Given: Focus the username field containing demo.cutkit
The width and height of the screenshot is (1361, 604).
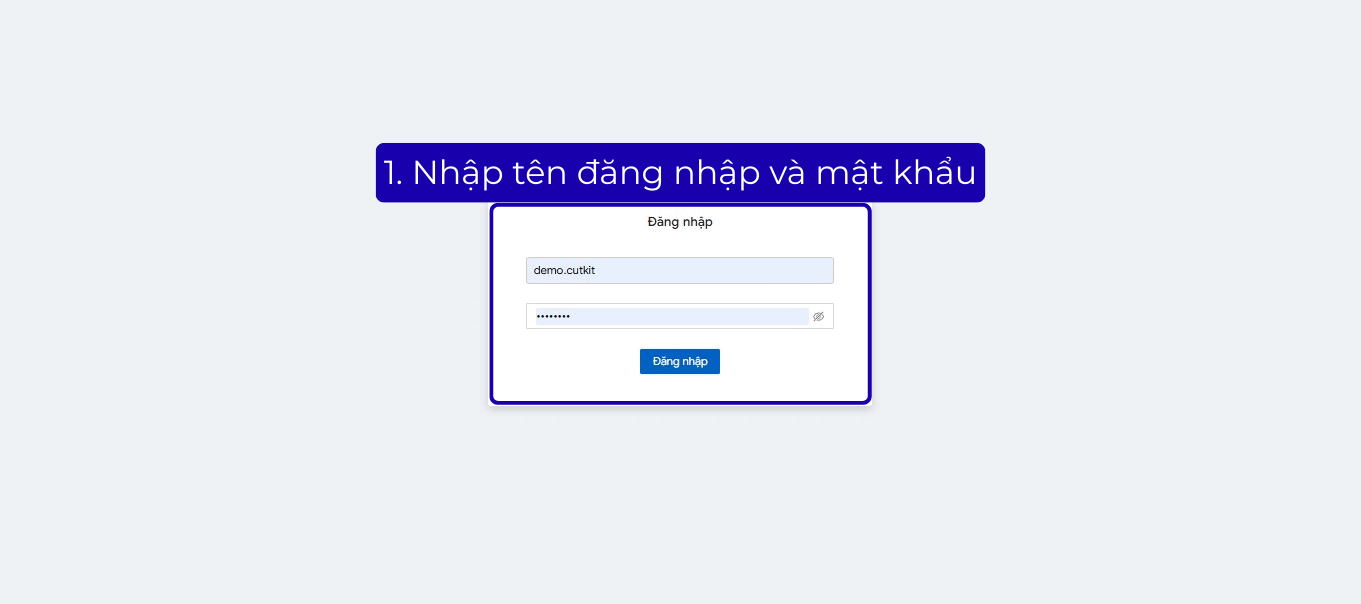Looking at the screenshot, I should (x=680, y=270).
